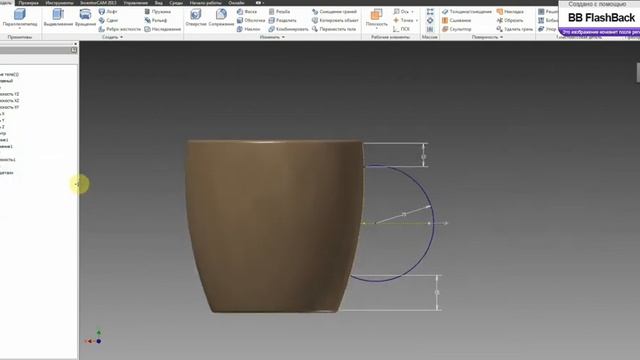This screenshot has width=640, height=360.
Task: Select the rectangular pattern icon in Массив
Action: tap(430, 12)
